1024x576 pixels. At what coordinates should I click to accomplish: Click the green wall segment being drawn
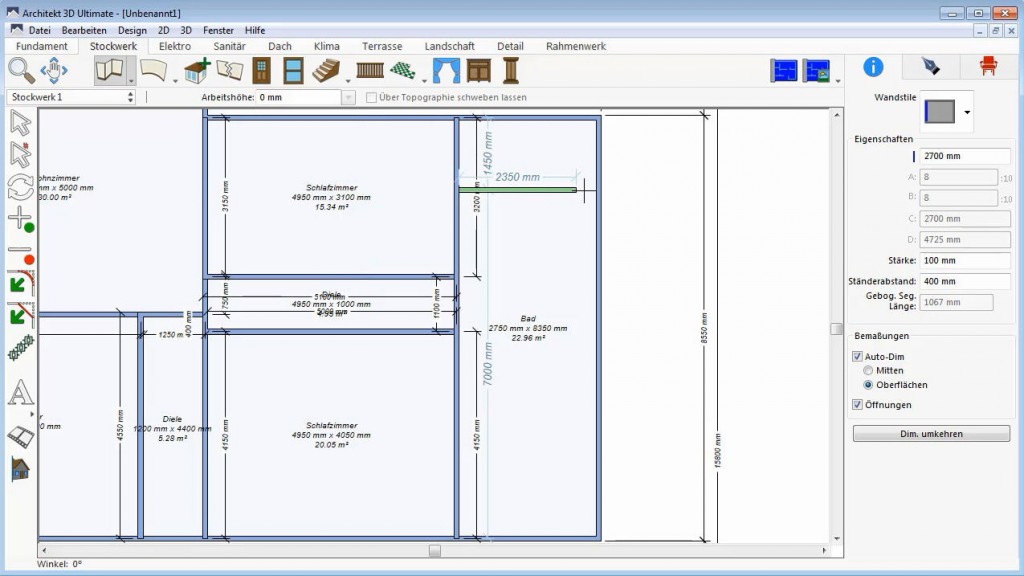517,190
